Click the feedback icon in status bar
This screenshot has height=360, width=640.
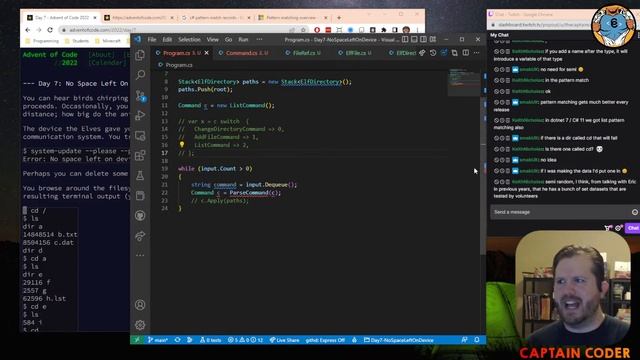click(x=464, y=340)
